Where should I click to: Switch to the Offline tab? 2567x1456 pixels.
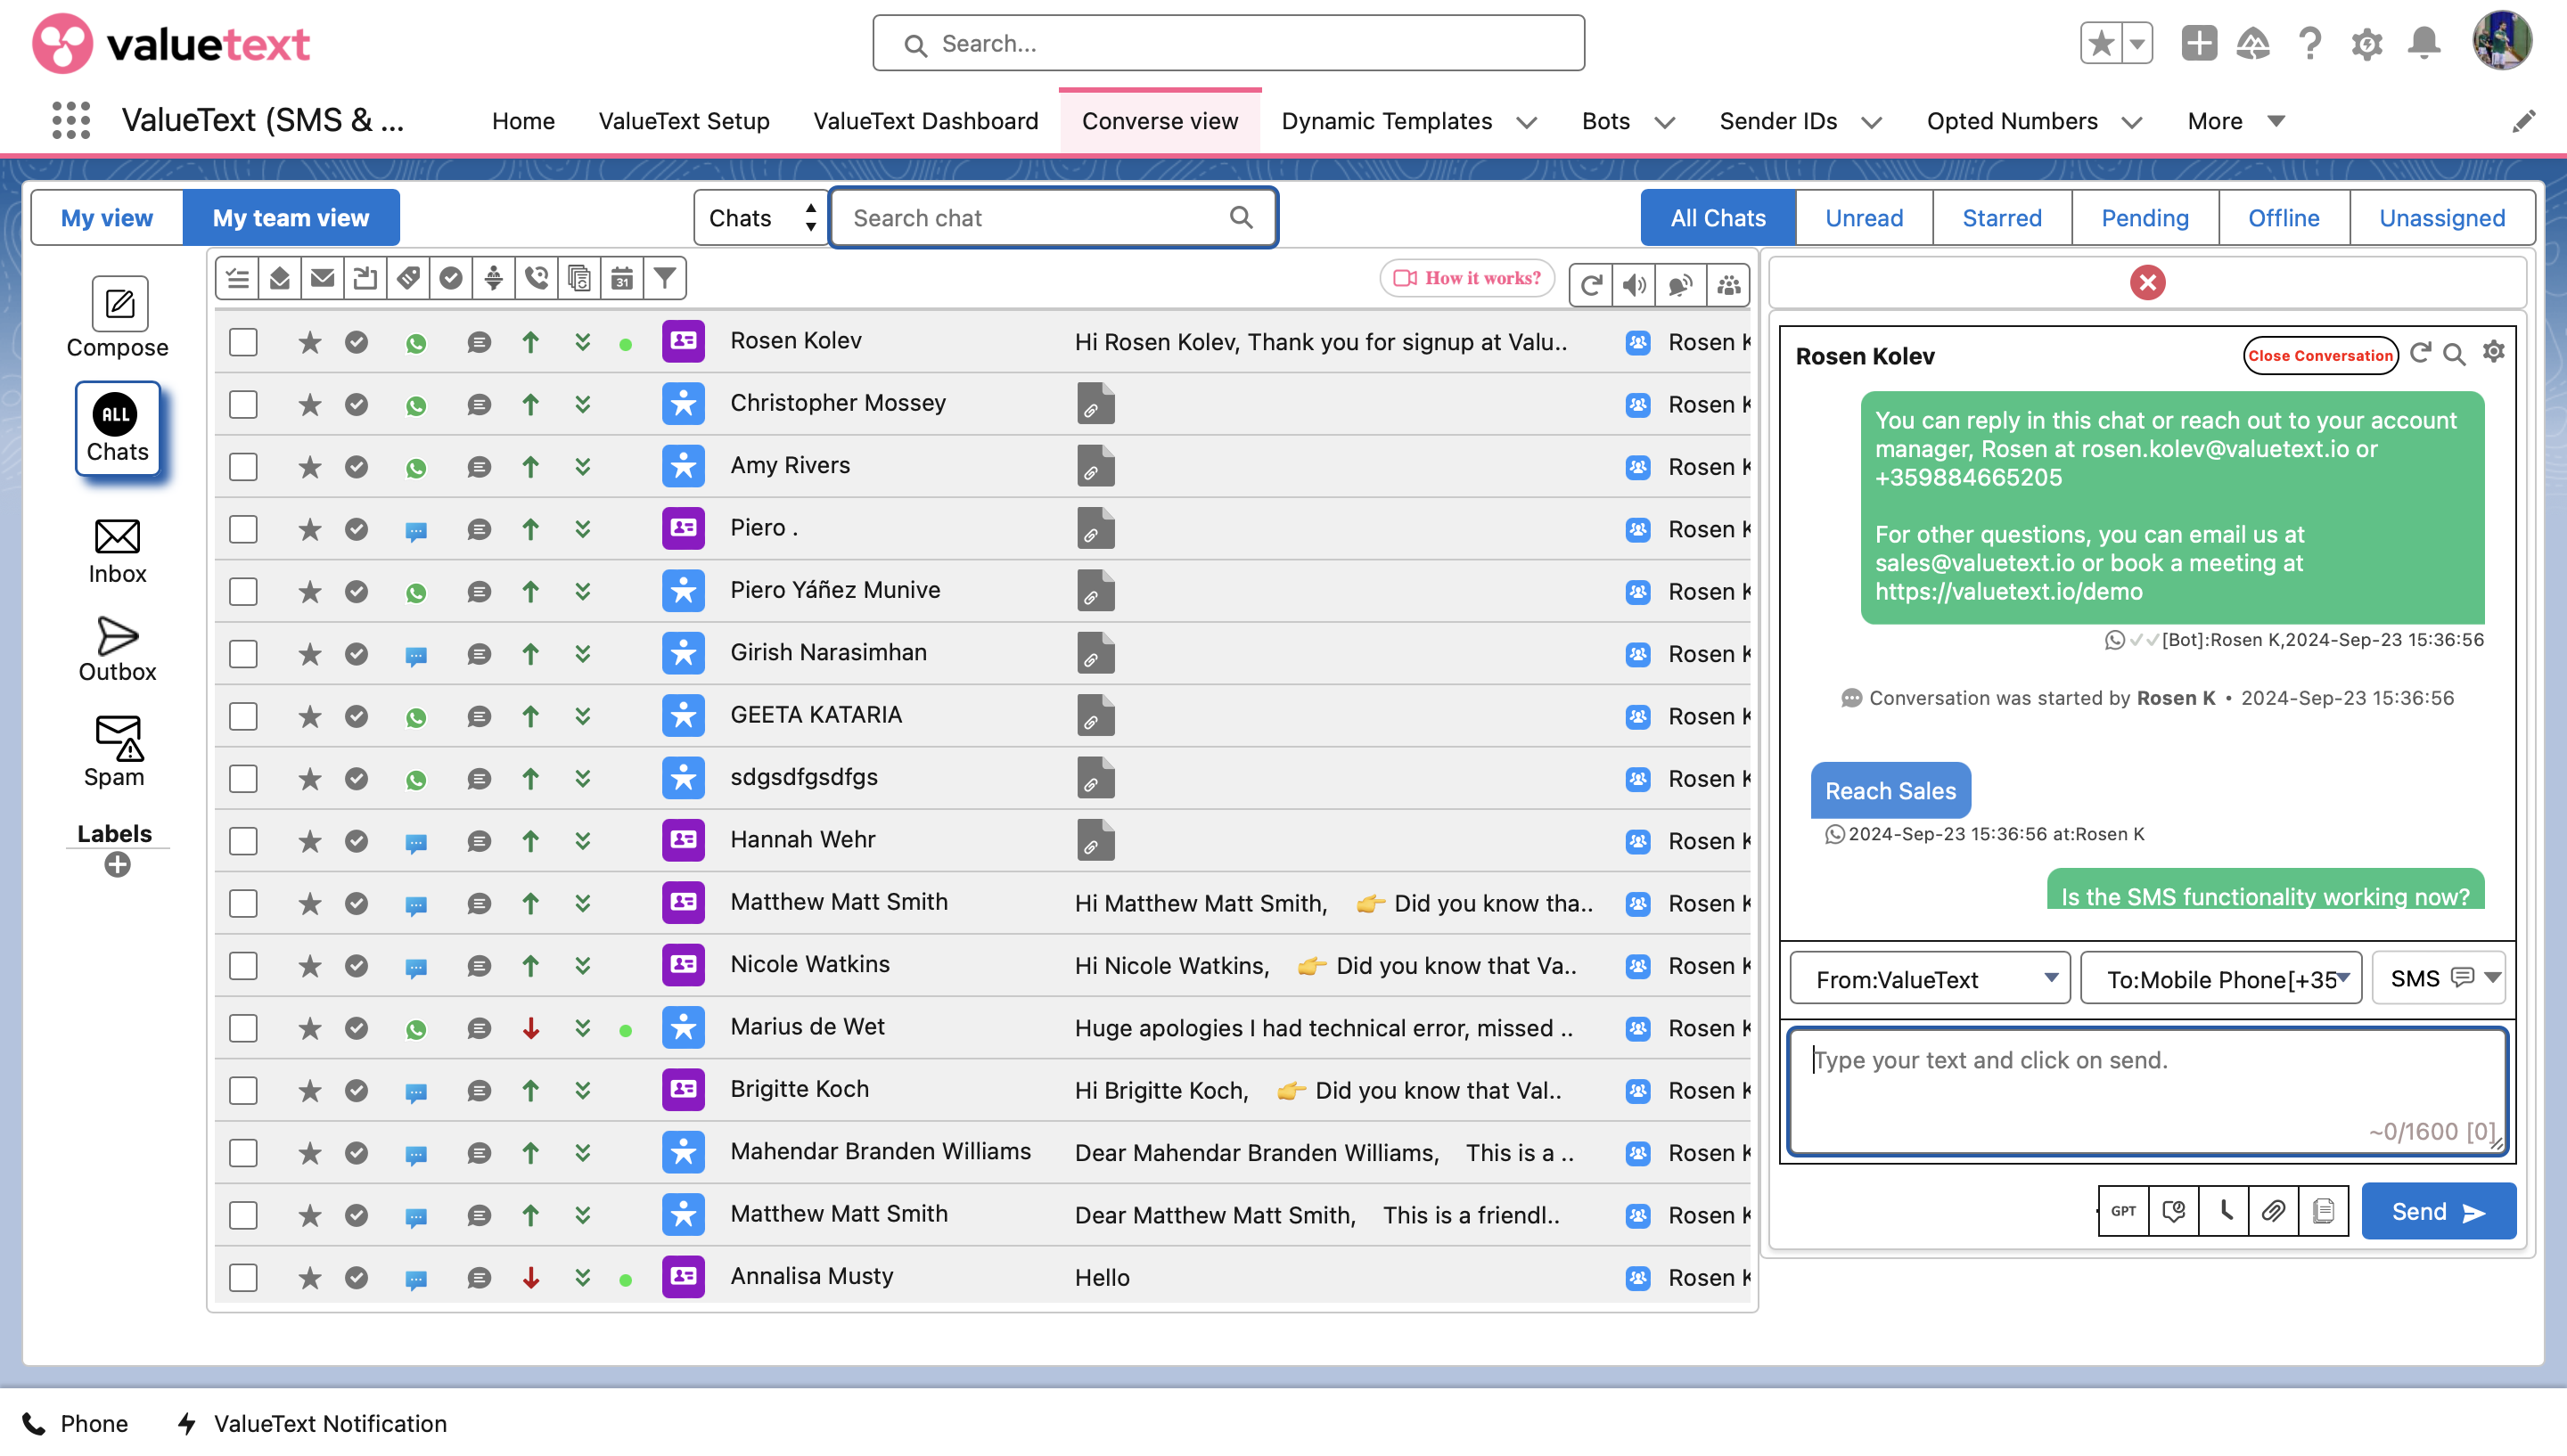(2284, 217)
